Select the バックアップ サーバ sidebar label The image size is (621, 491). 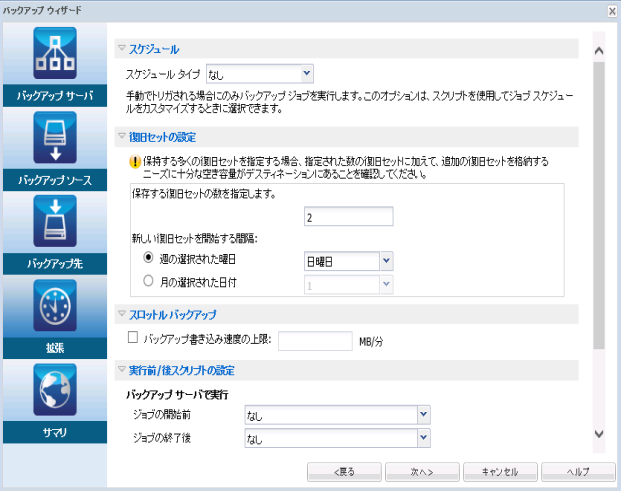[x=55, y=95]
